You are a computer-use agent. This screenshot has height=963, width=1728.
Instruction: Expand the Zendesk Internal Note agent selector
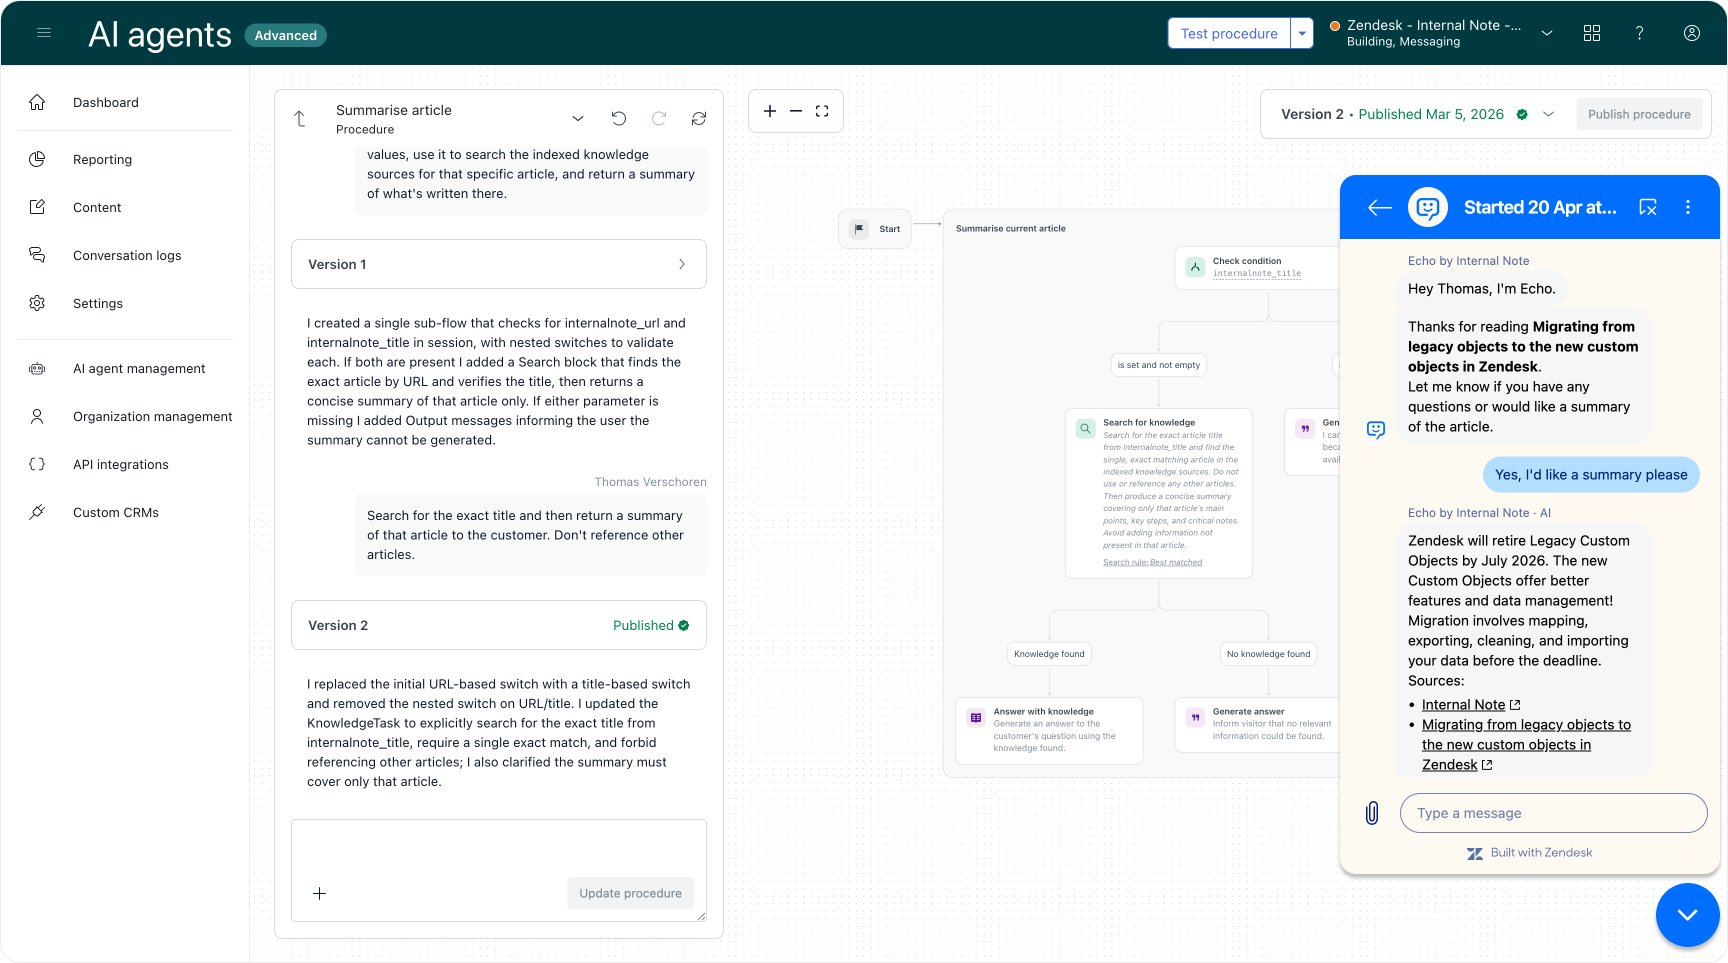1547,33
